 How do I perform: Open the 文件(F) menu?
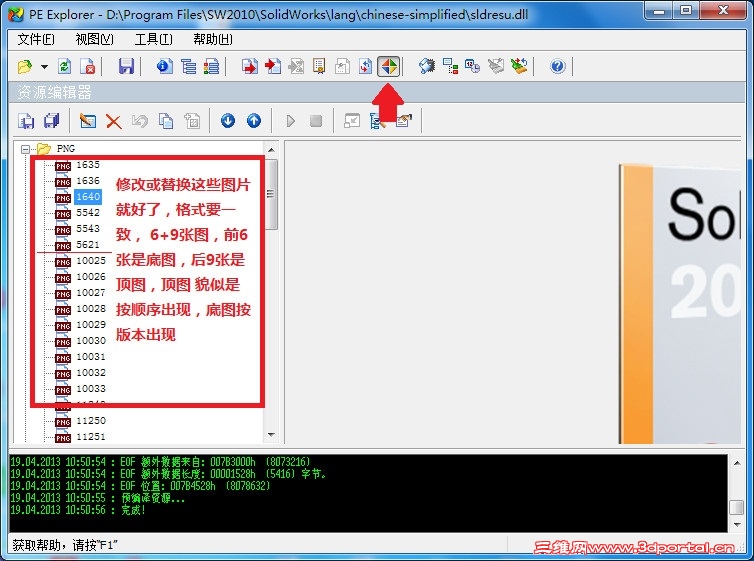[x=36, y=39]
